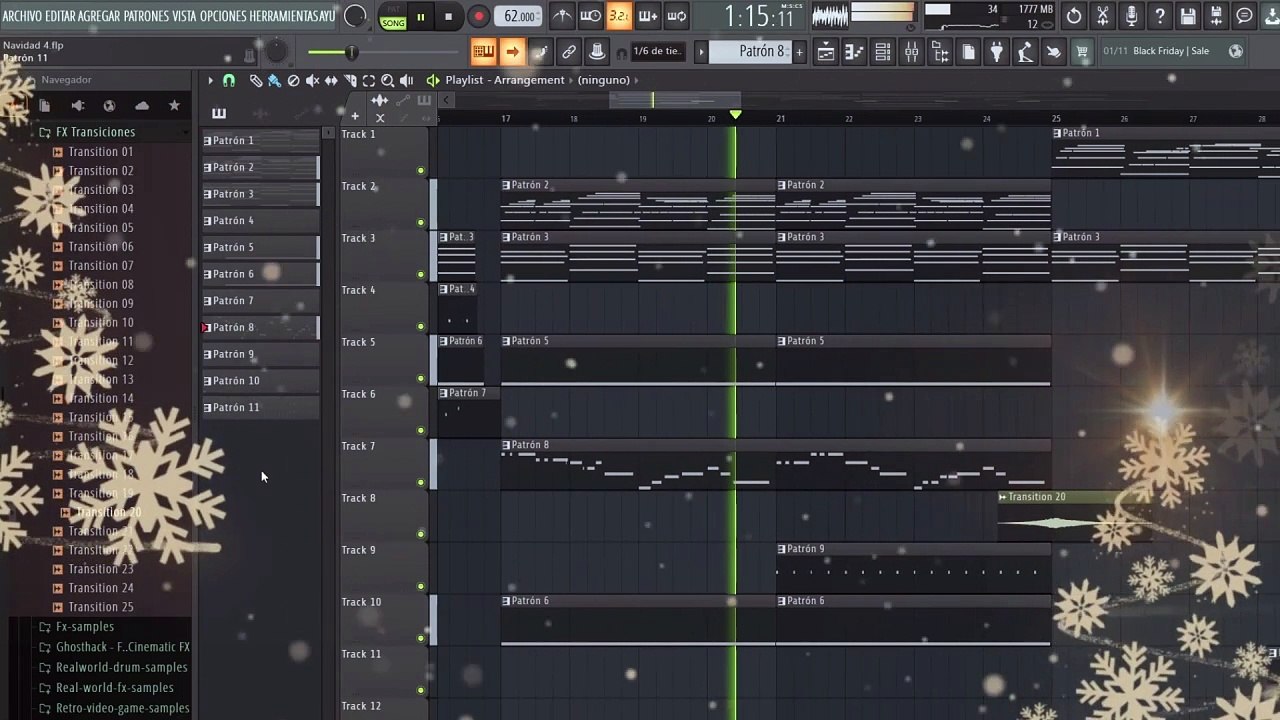Screen dimensions: 1280x720
Task: Mute Track 2 using its green LED
Action: pyautogui.click(x=421, y=223)
